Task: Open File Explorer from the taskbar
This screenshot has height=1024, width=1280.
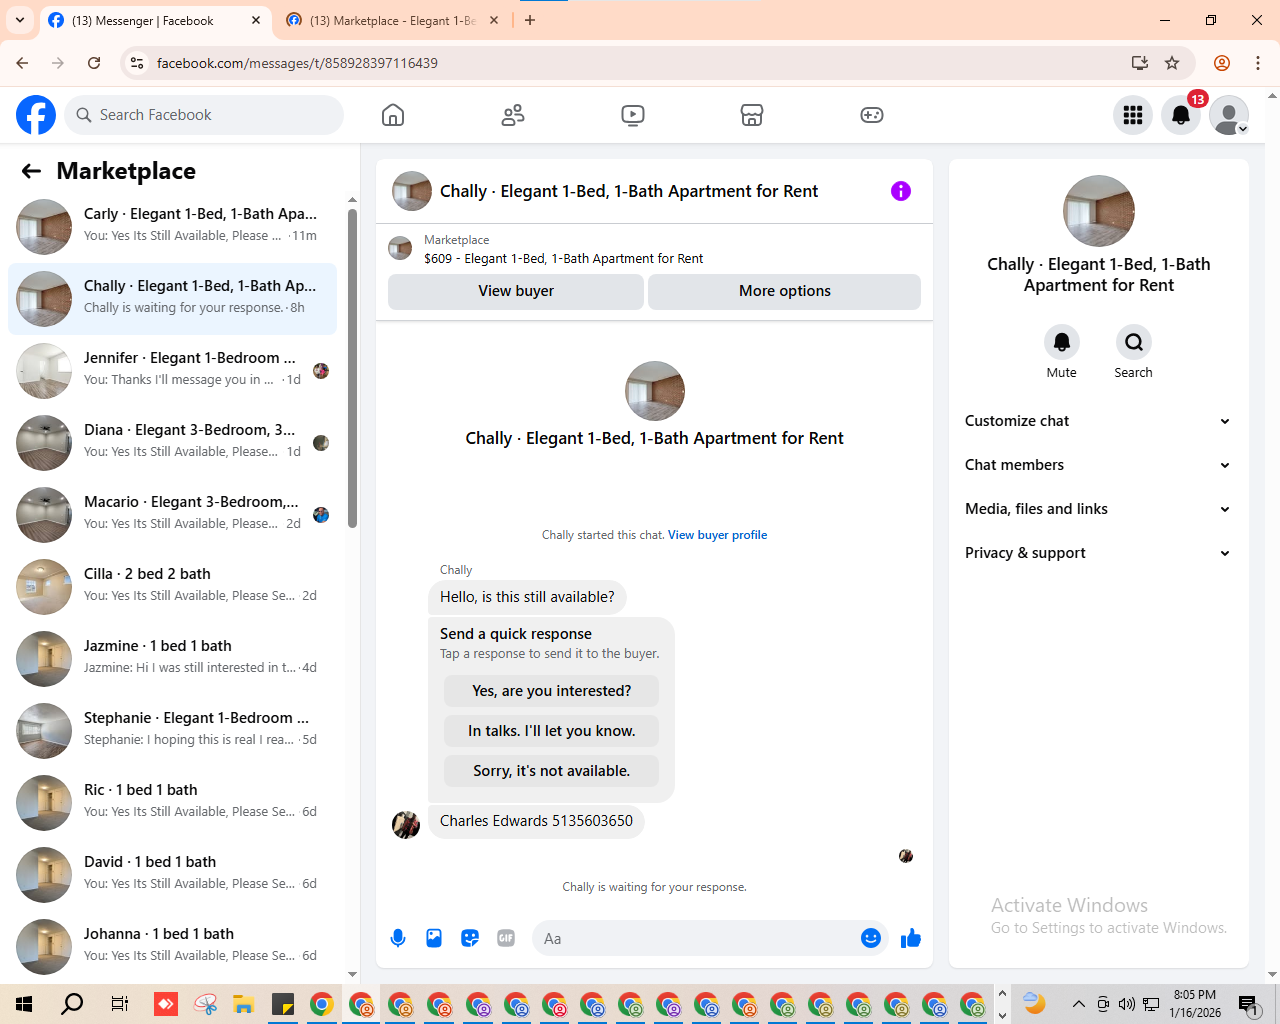Action: click(243, 1004)
